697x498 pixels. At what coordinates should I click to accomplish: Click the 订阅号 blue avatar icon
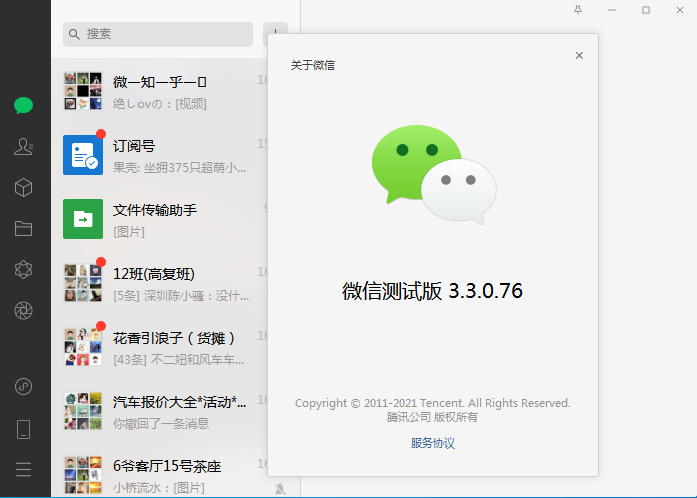[x=83, y=155]
